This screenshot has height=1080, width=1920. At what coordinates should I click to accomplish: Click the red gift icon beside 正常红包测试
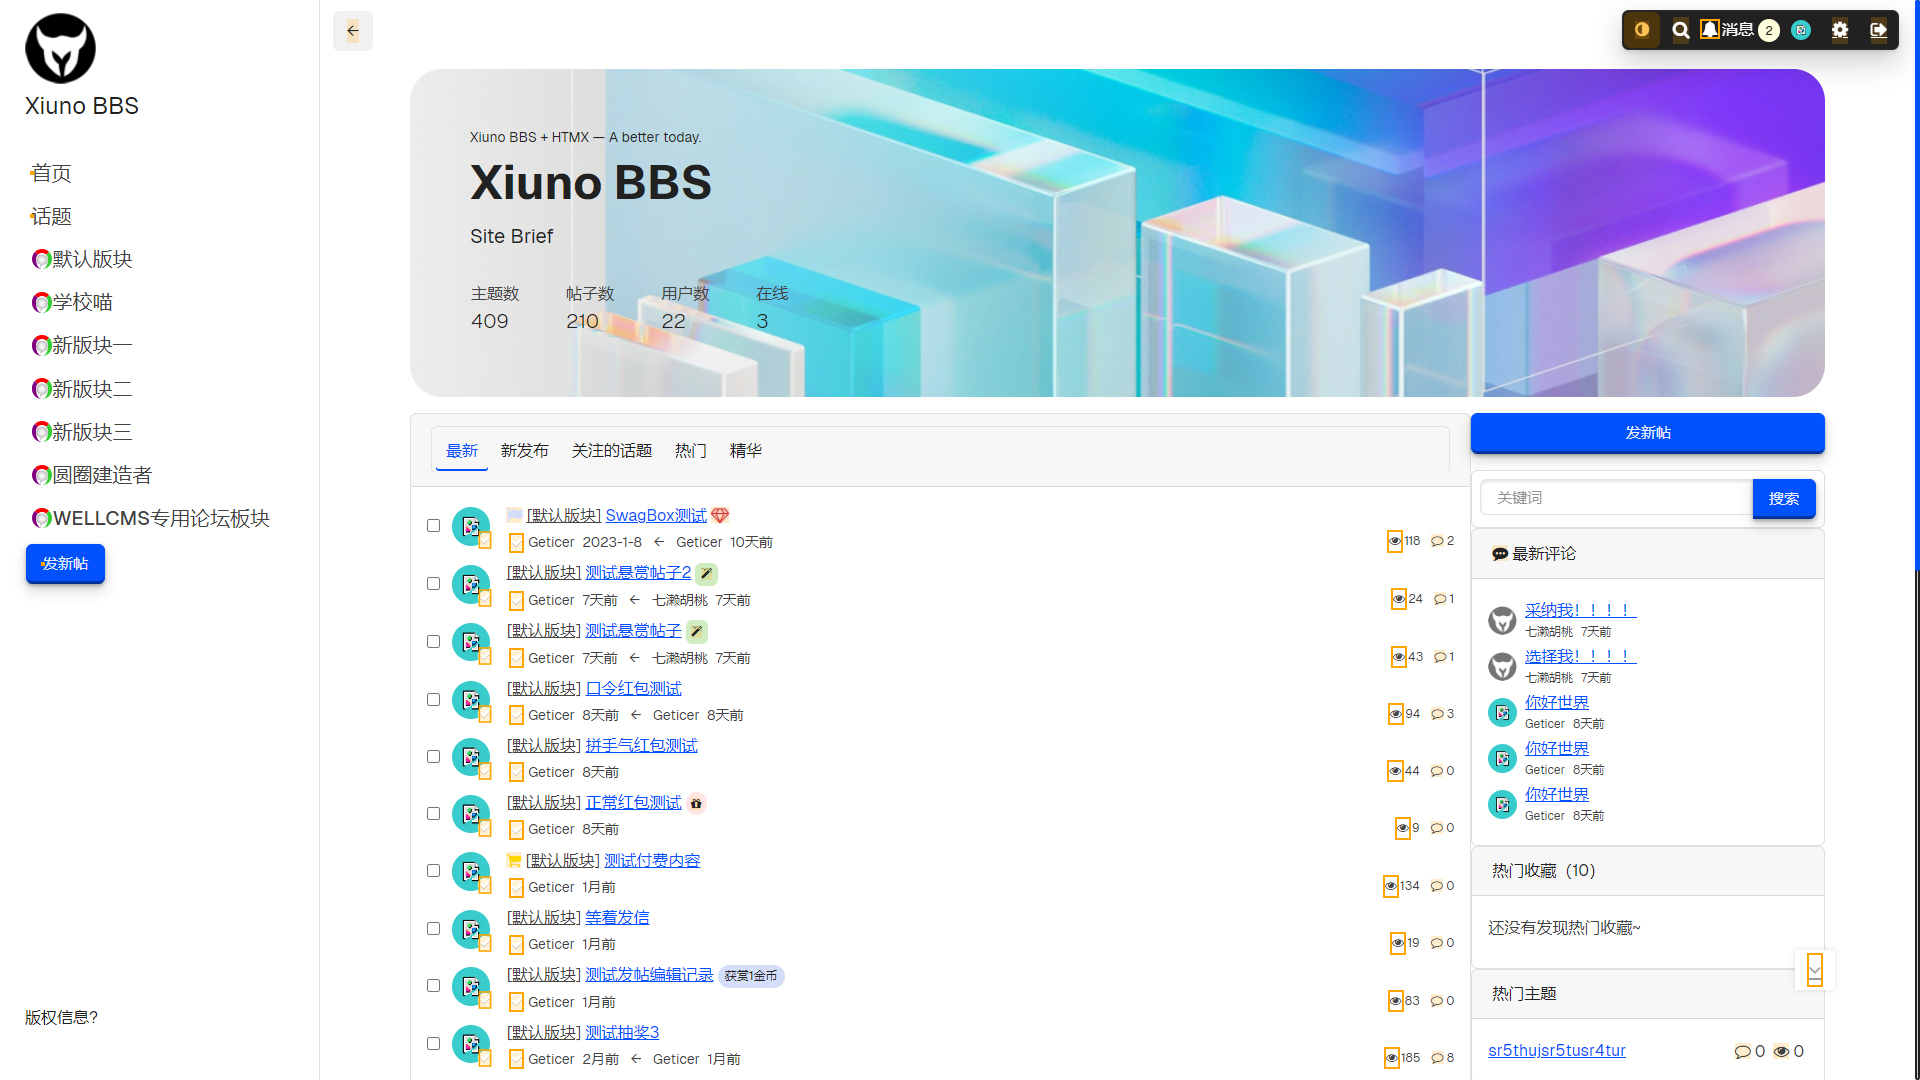point(696,804)
